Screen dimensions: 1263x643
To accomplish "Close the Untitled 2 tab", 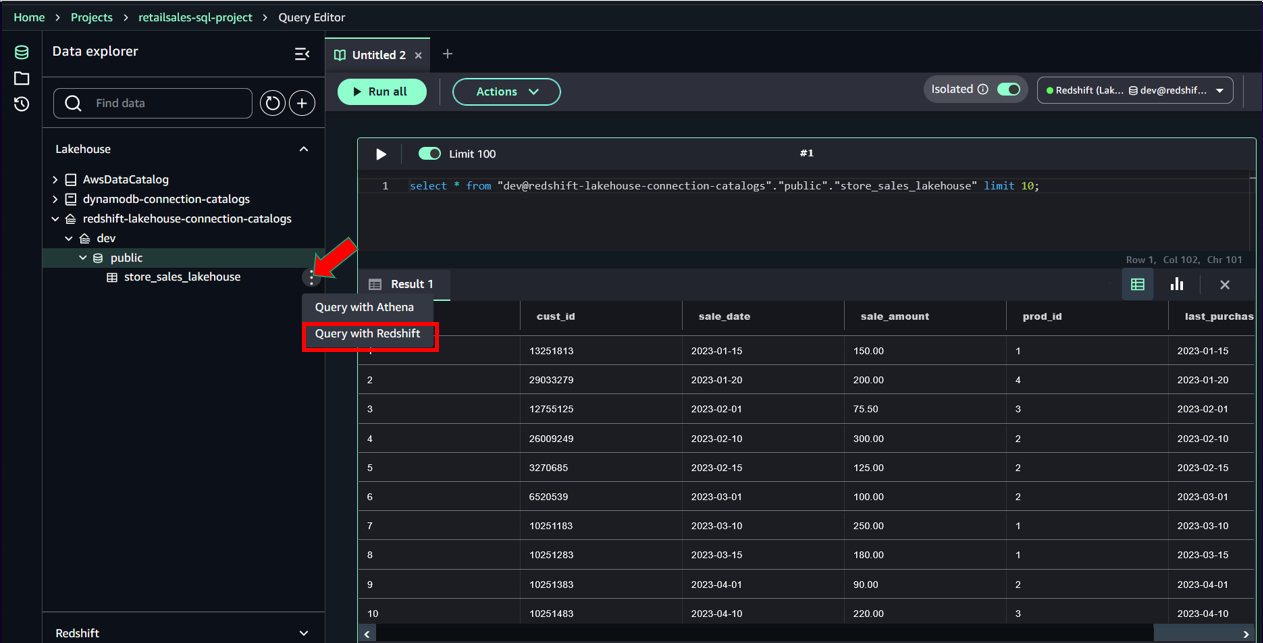I will pos(418,56).
